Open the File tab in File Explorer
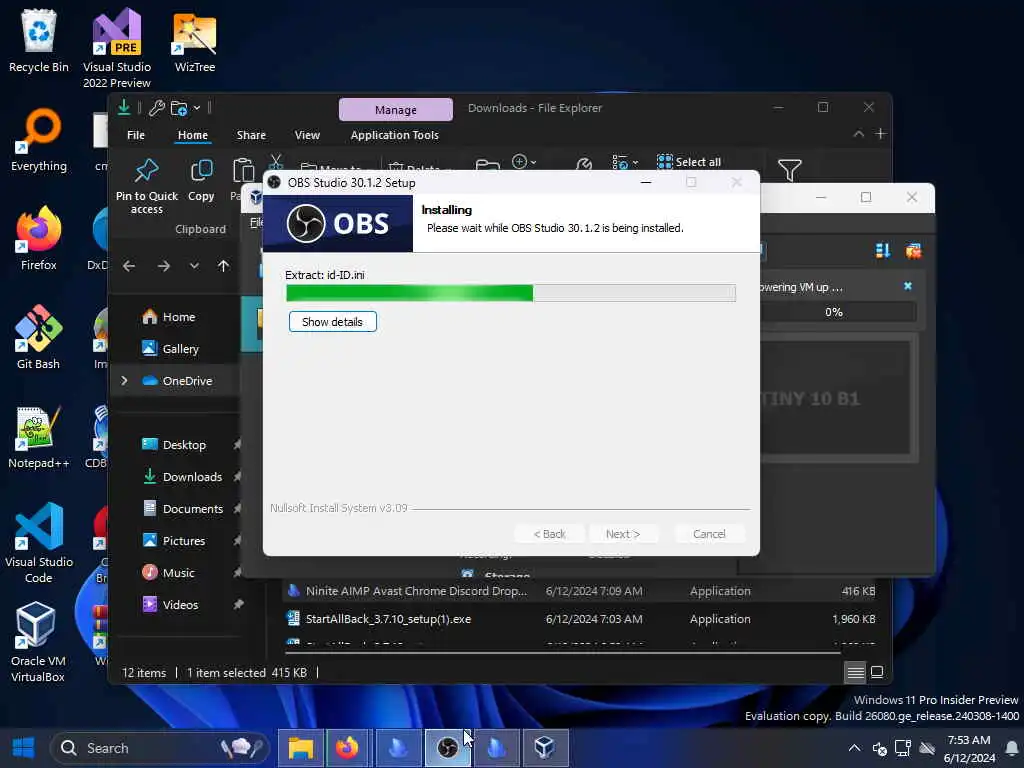The width and height of the screenshot is (1024, 768). click(136, 135)
